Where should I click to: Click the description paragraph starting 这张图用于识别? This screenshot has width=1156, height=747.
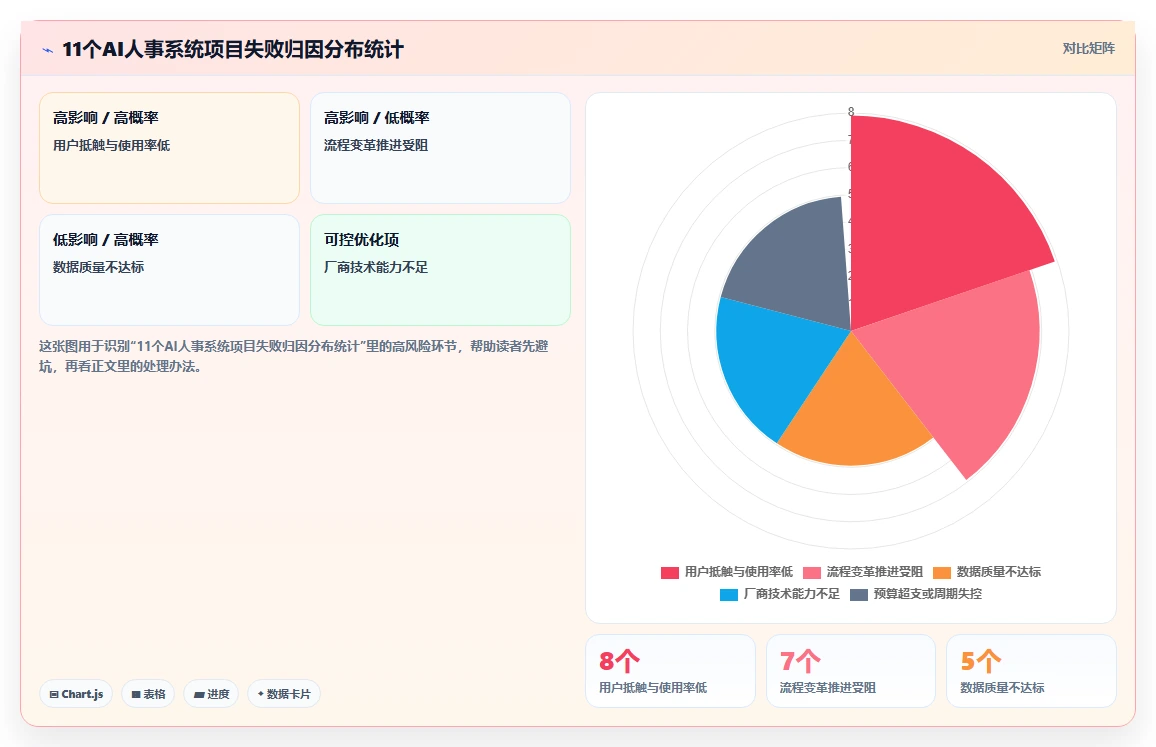click(293, 356)
